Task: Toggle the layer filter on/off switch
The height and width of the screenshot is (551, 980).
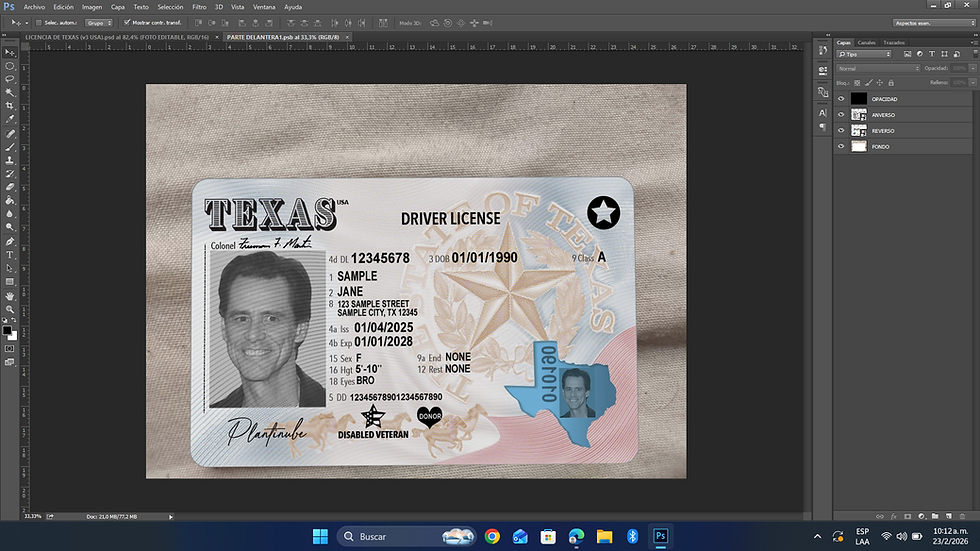Action: pyautogui.click(x=974, y=54)
